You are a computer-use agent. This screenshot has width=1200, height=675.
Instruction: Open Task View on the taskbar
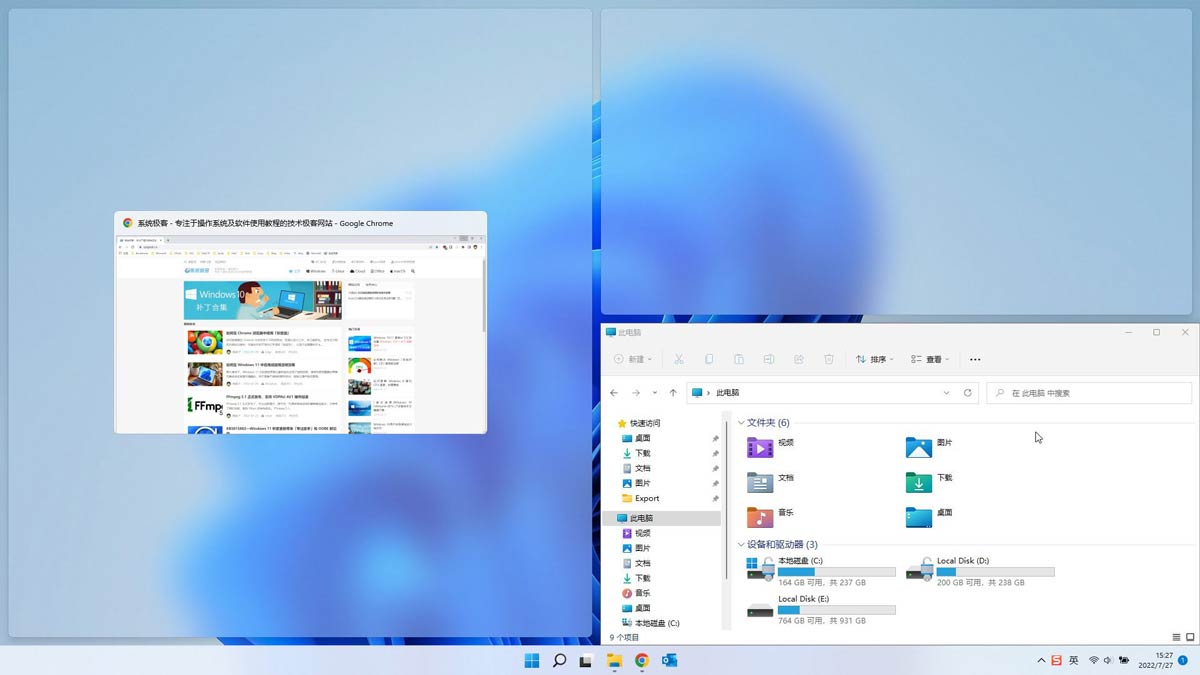[587, 661]
